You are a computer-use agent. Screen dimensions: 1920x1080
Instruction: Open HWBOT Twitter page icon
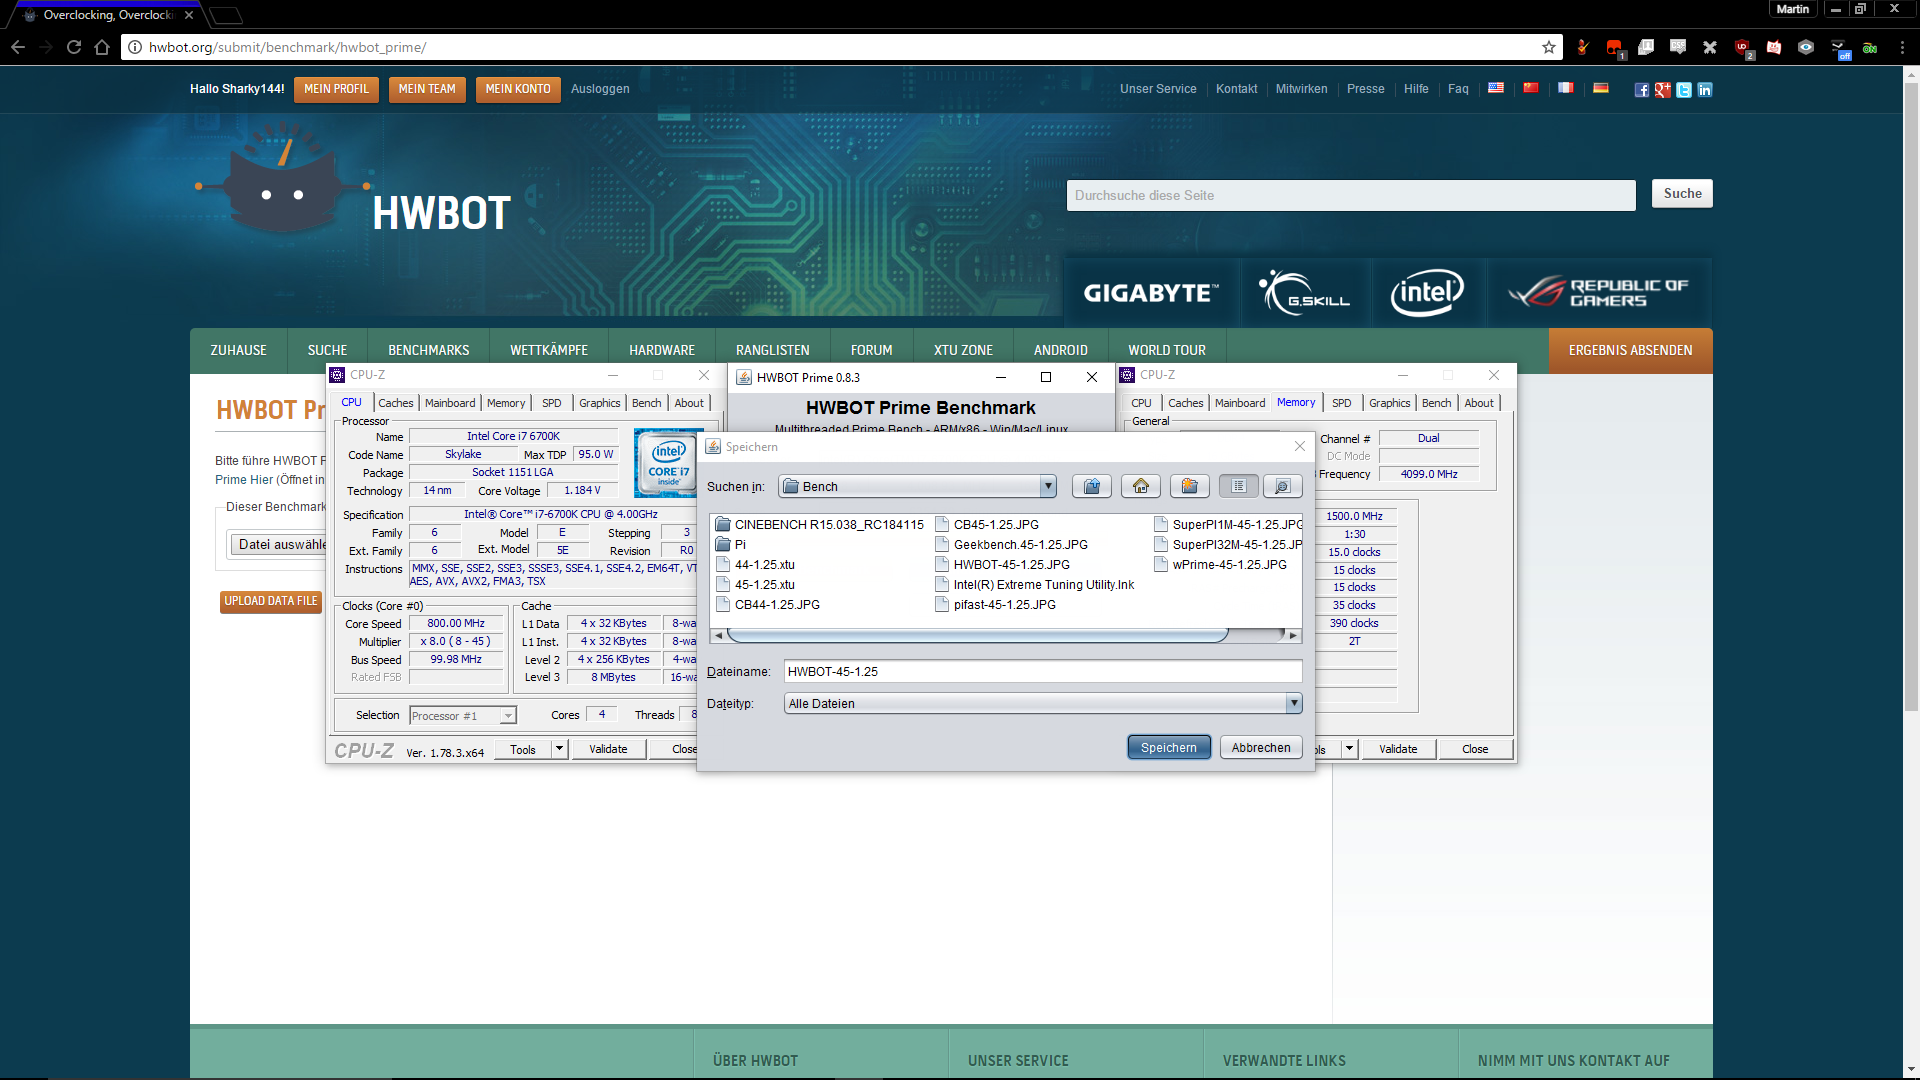pyautogui.click(x=1684, y=90)
